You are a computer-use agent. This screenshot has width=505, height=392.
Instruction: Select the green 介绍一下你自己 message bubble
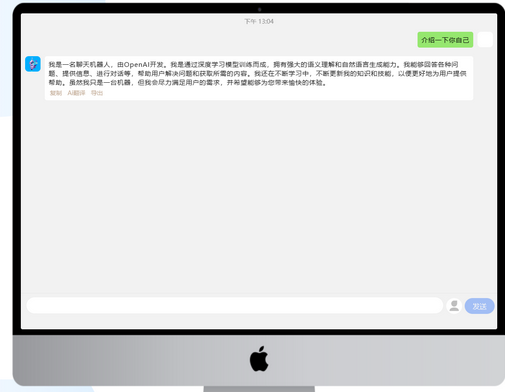445,40
